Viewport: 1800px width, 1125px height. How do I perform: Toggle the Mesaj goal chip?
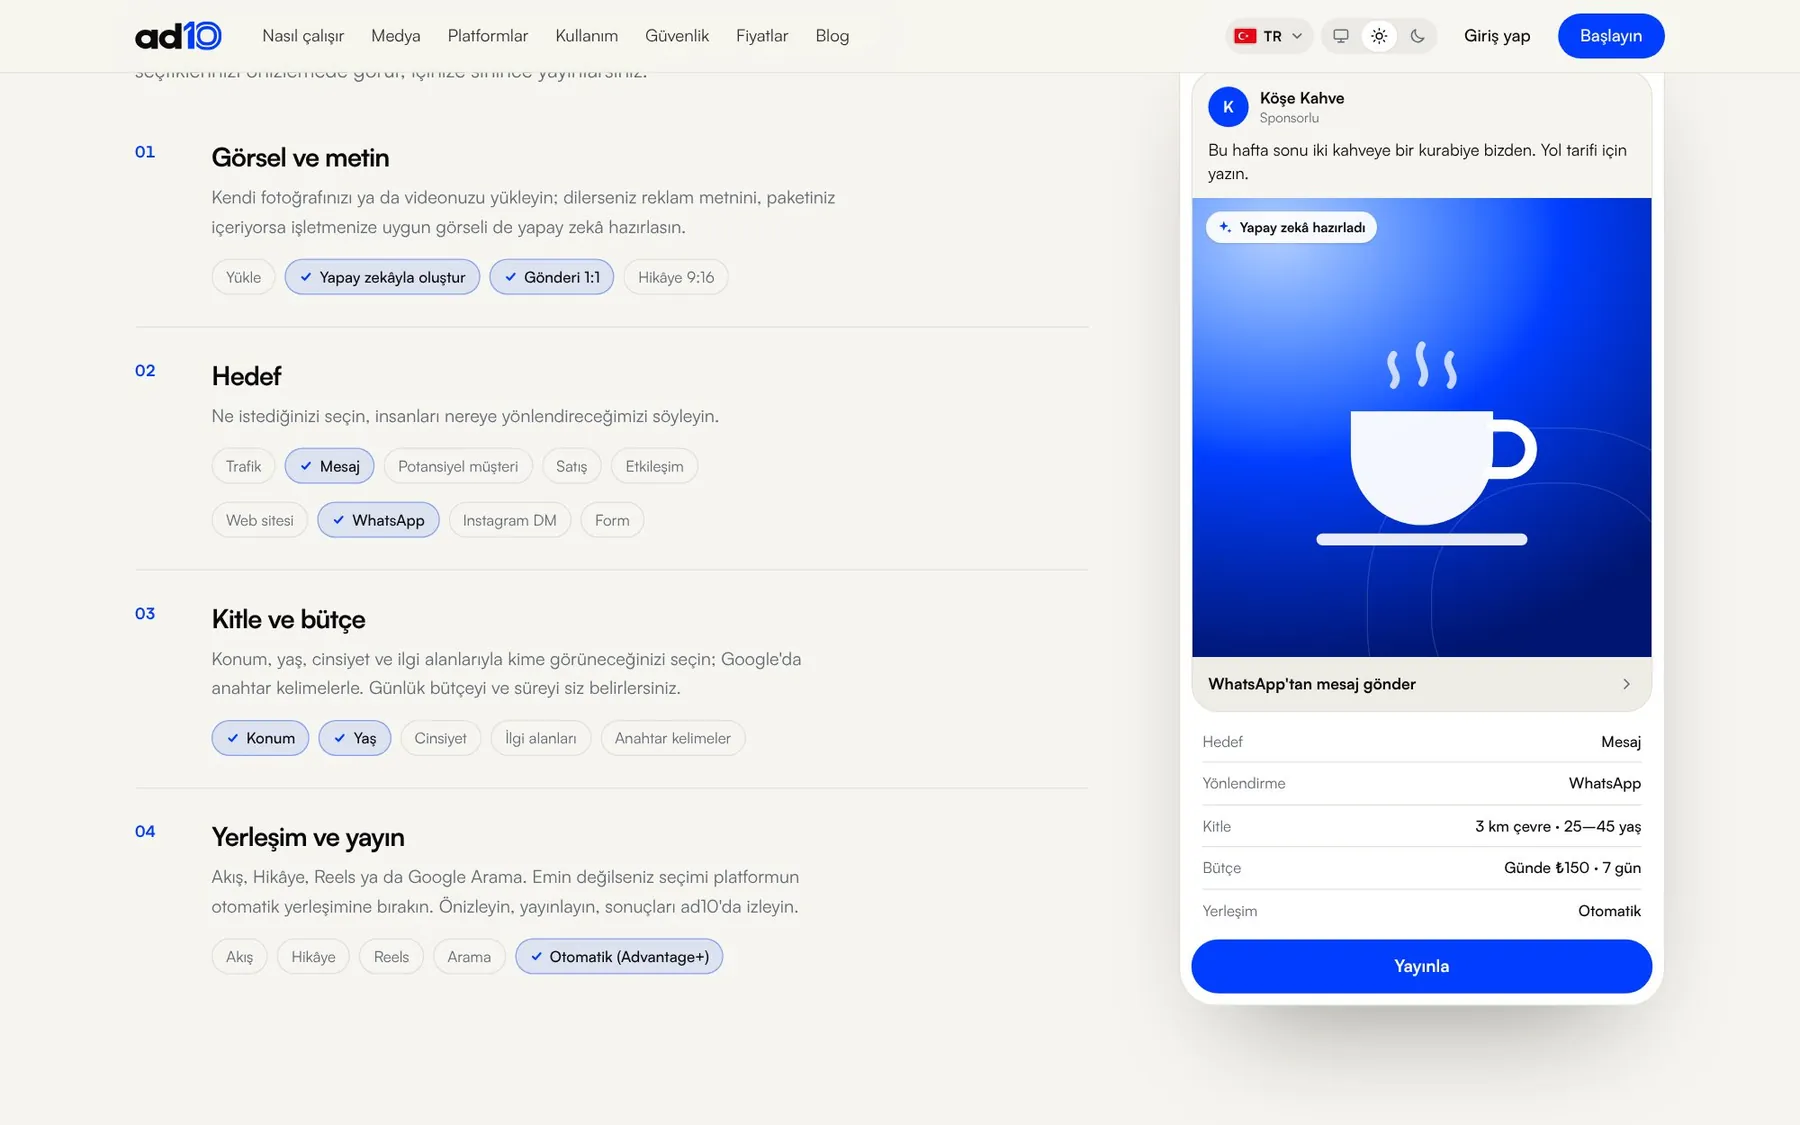(329, 466)
